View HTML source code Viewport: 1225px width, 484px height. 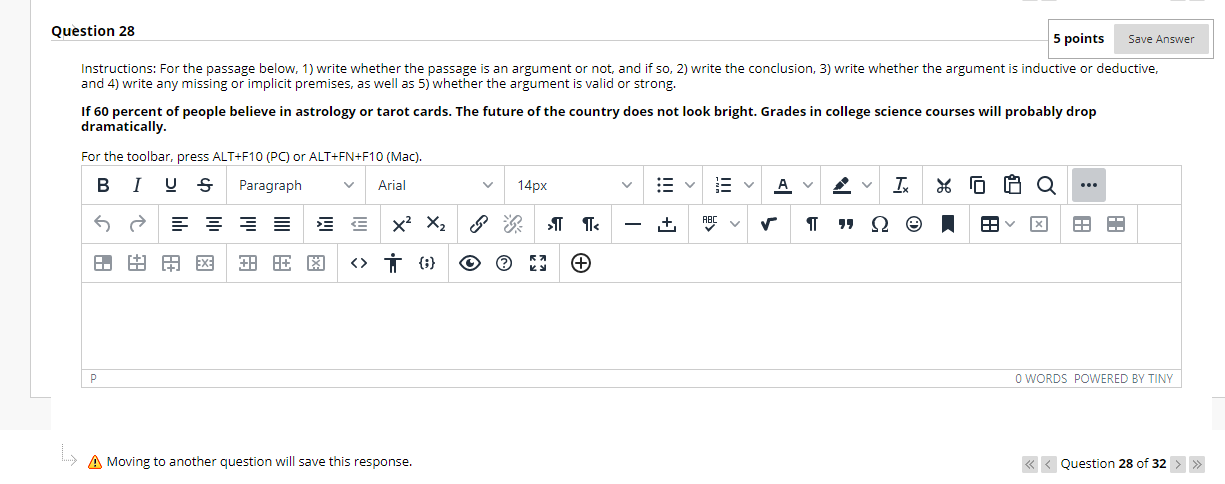[359, 263]
